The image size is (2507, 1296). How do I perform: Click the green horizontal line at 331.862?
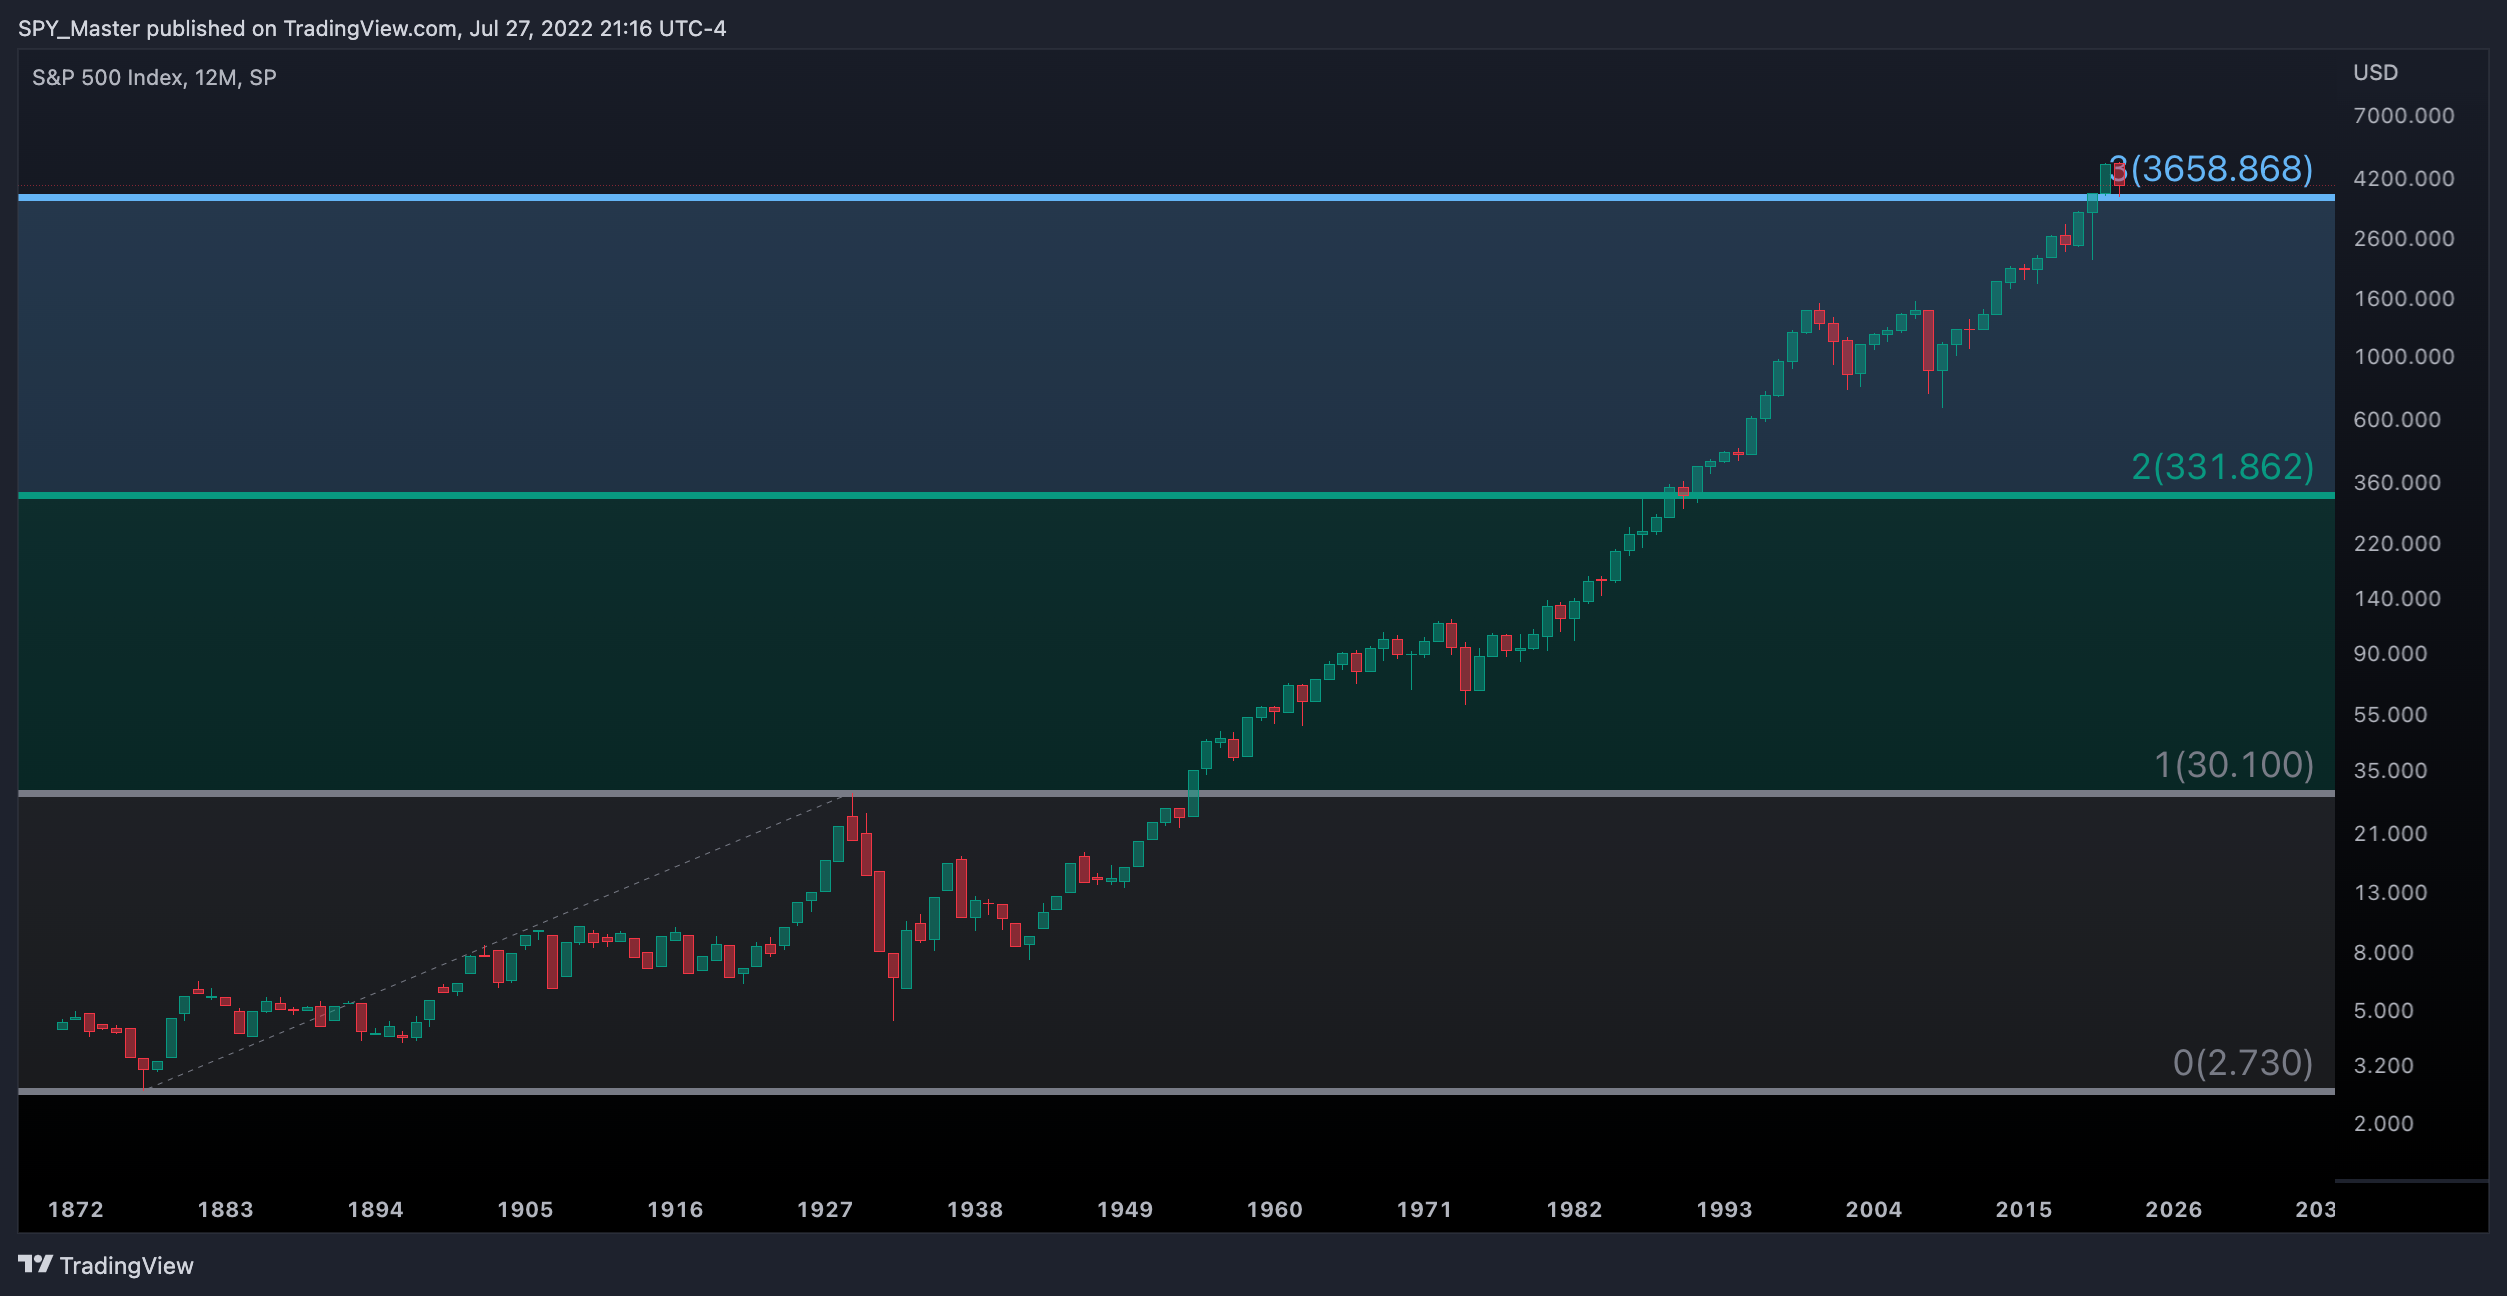(1176, 495)
